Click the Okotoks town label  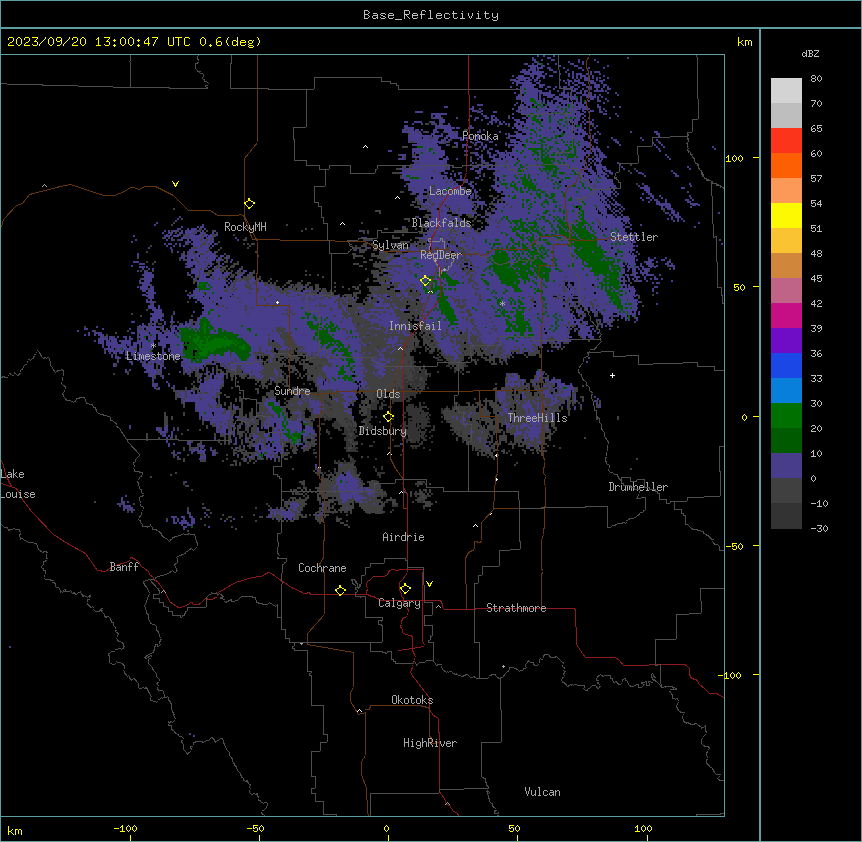point(412,700)
